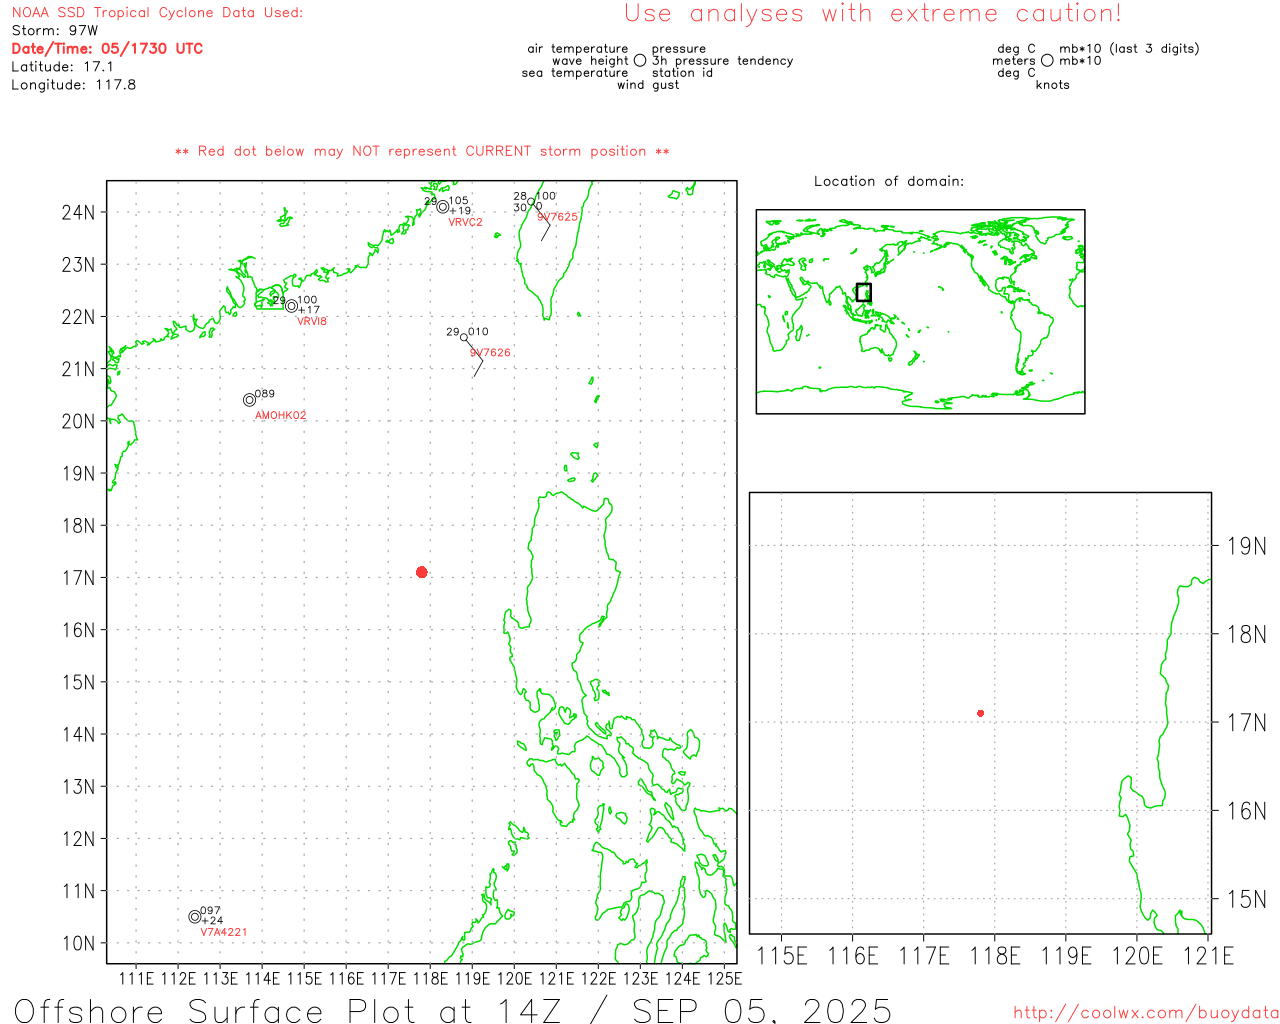Click the '15N' latitude label on zoomed map

[1247, 899]
